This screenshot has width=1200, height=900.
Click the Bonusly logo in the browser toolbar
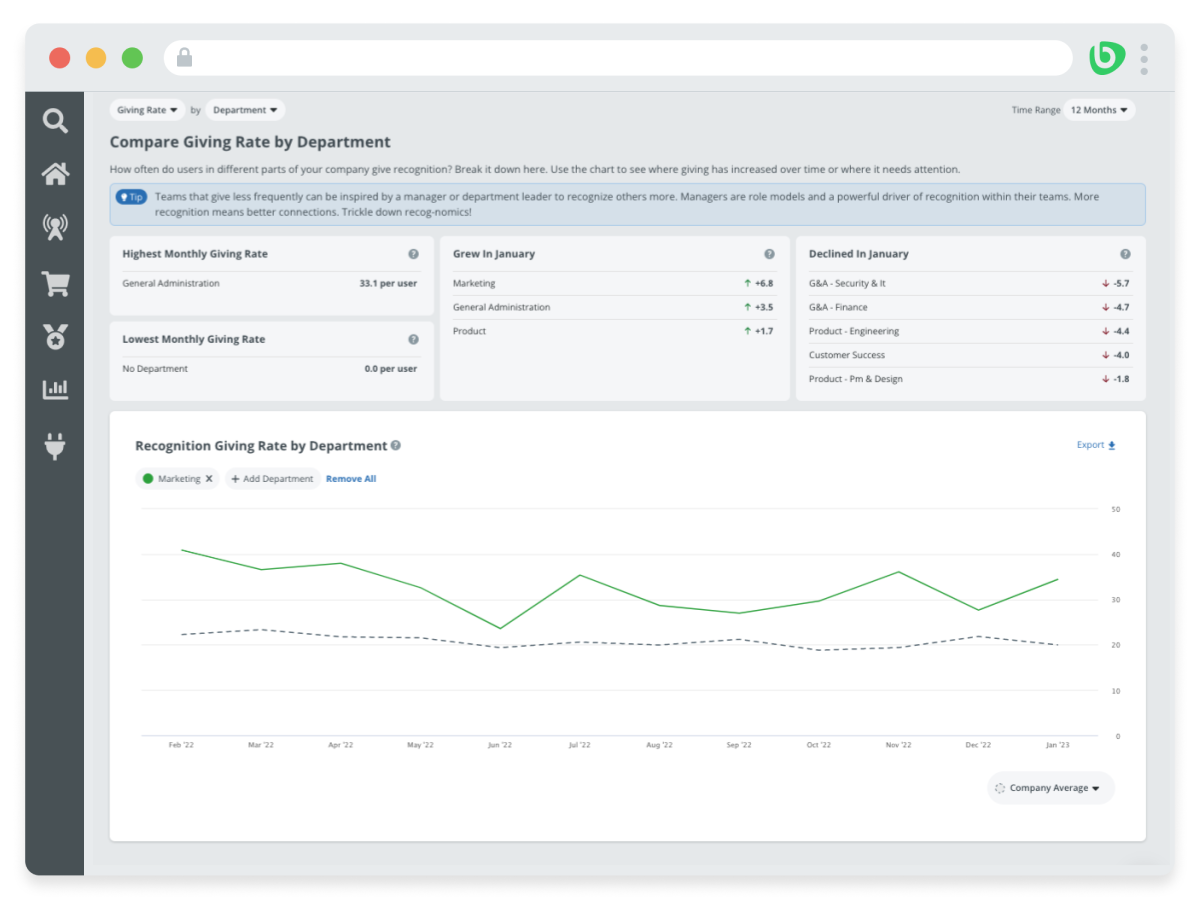[x=1106, y=57]
